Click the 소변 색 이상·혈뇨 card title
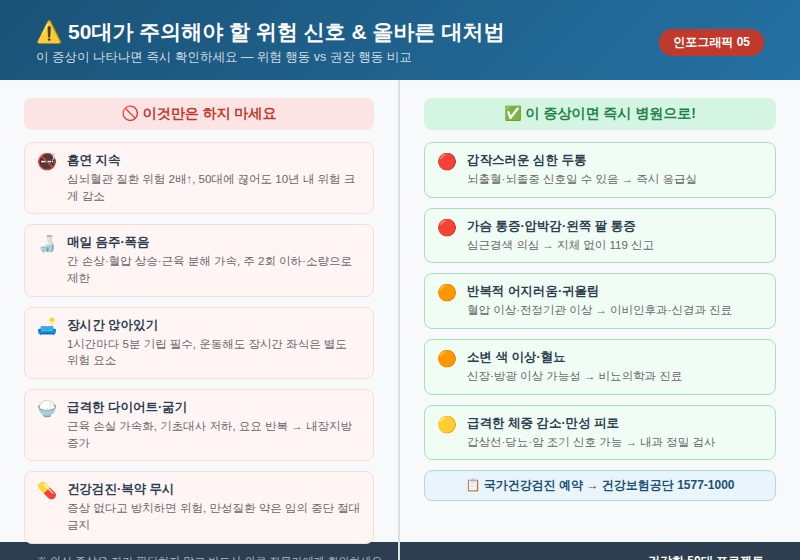Screen dimensions: 800x560 pyautogui.click(x=516, y=357)
